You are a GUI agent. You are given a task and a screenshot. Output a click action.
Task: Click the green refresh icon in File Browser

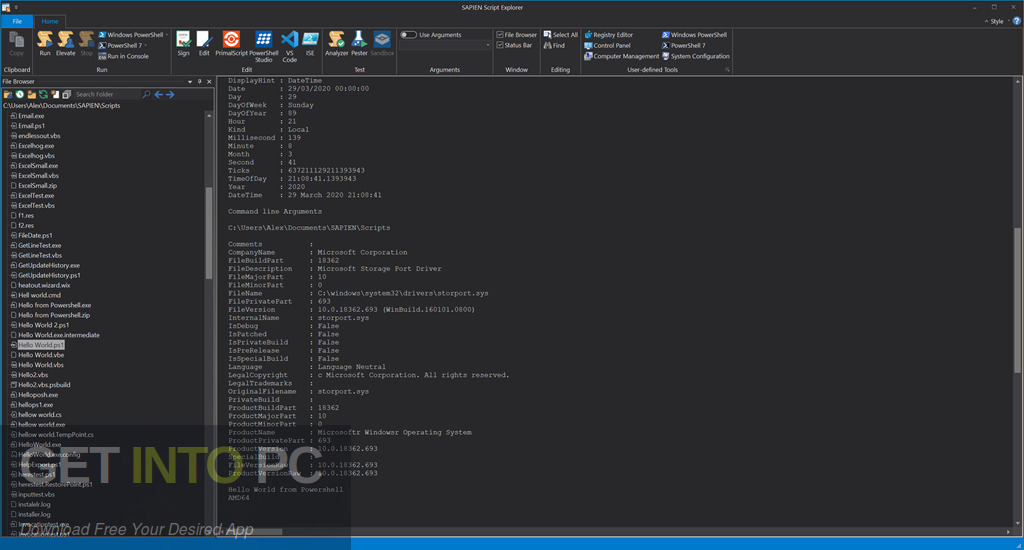[43, 95]
